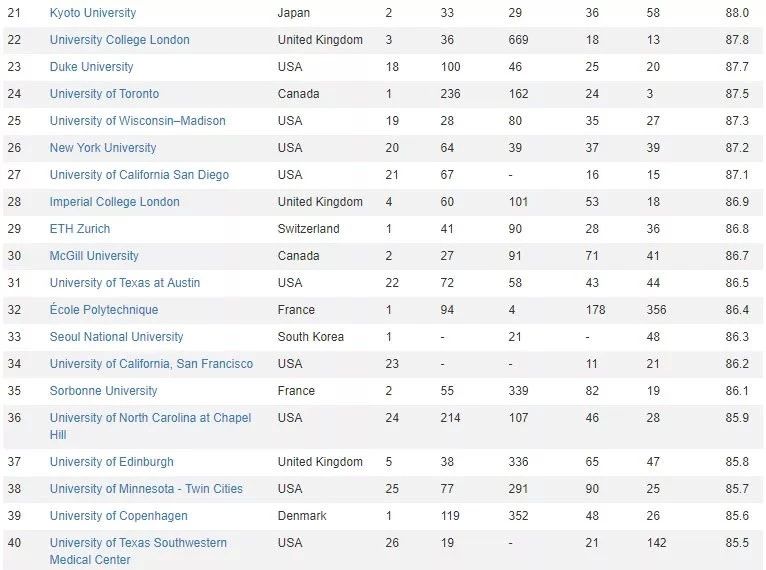Visit the University of Toronto page
Viewport: 766px width, 570px height.
[x=105, y=93]
